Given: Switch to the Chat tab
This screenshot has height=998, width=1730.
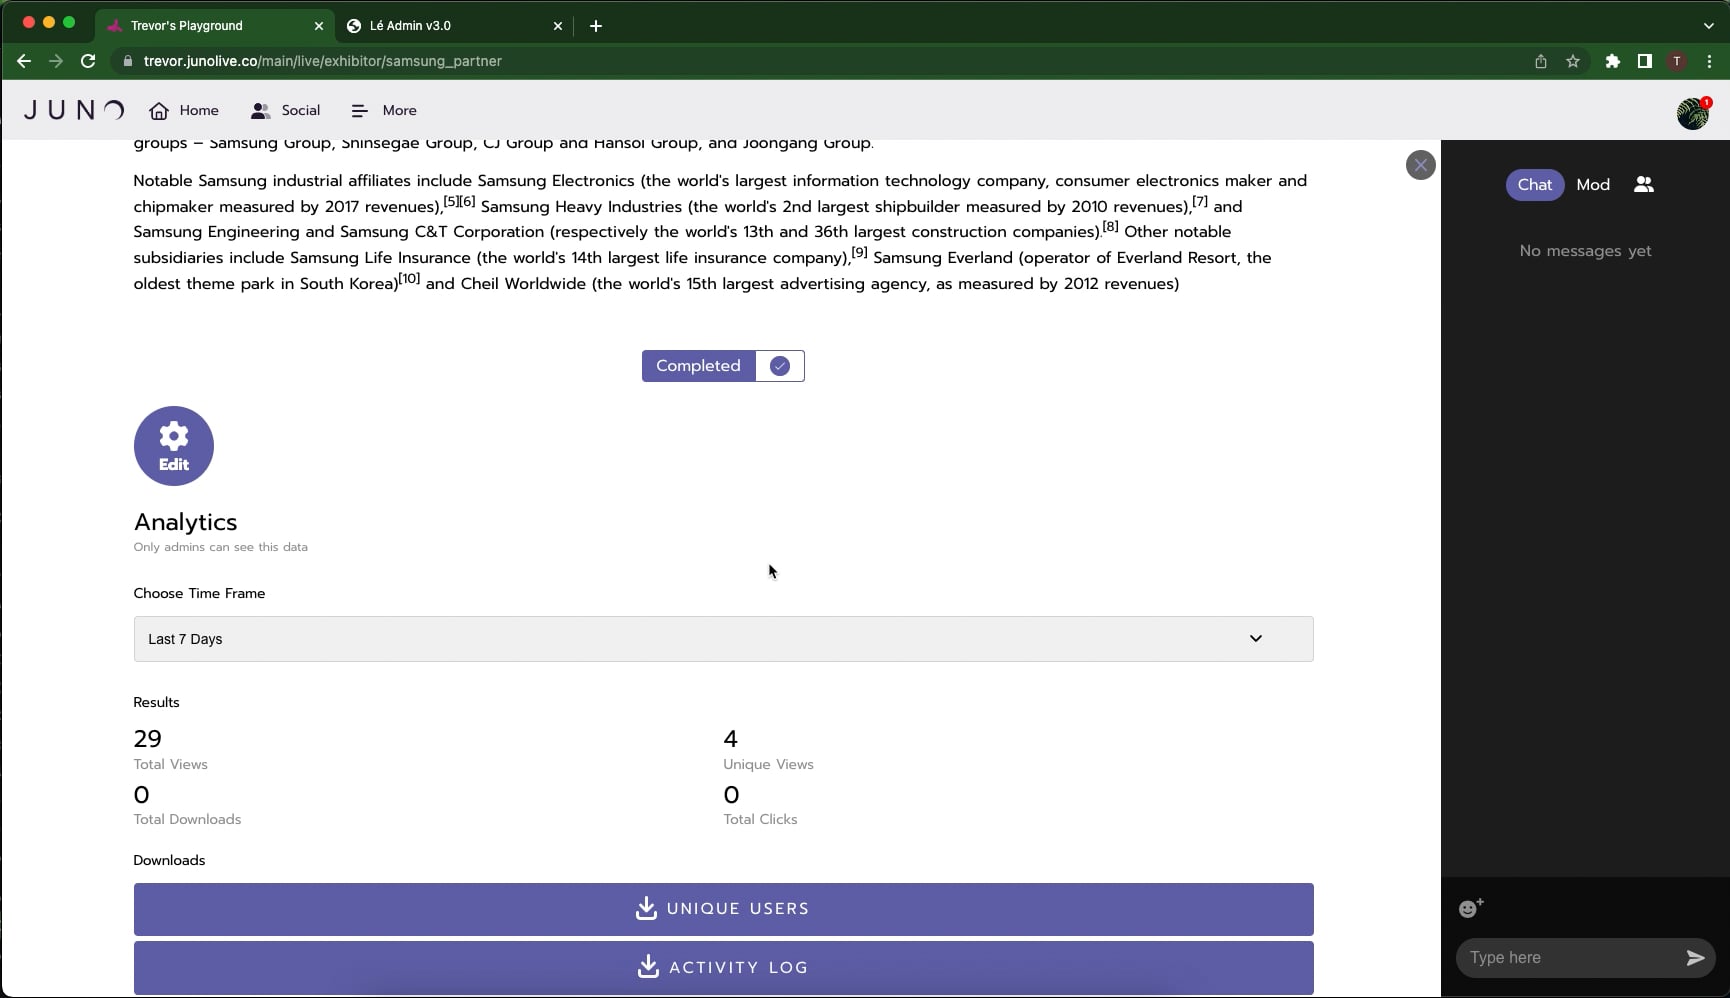Looking at the screenshot, I should (x=1535, y=185).
